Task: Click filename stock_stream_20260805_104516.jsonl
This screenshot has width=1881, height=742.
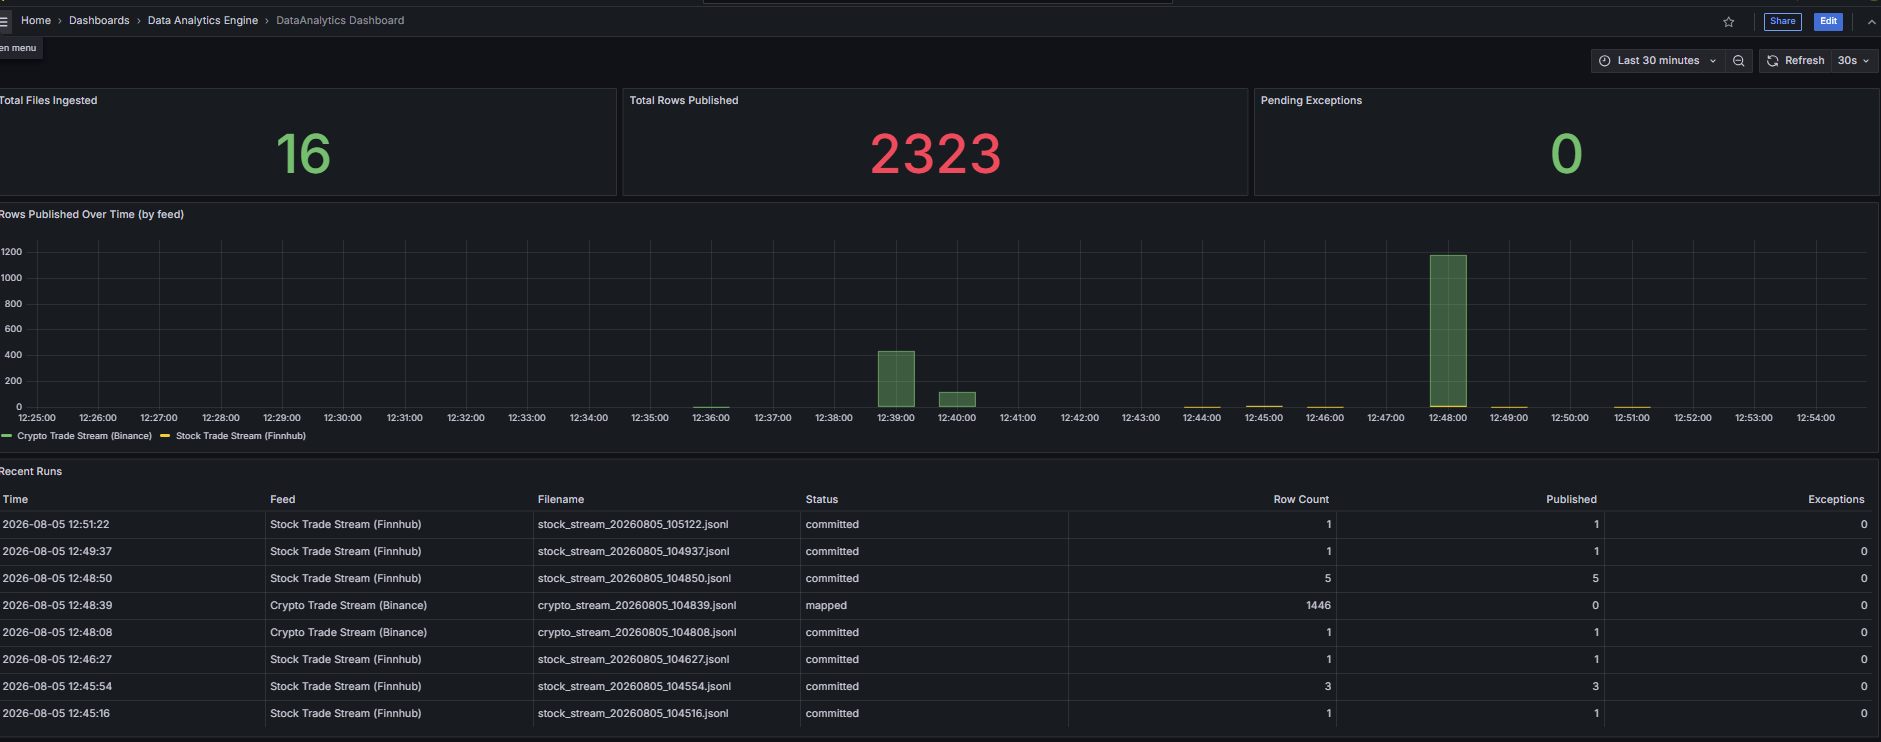Action: 633,713
